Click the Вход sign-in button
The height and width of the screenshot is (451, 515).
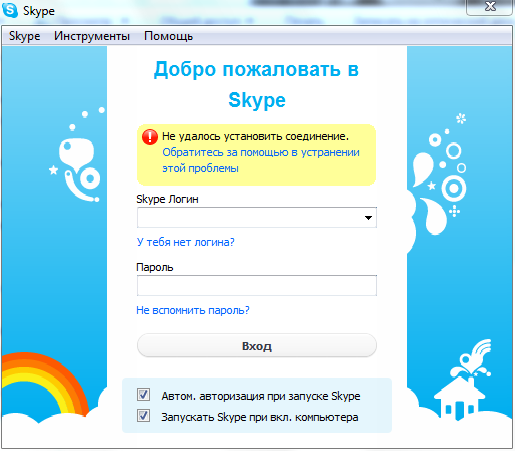click(x=257, y=346)
